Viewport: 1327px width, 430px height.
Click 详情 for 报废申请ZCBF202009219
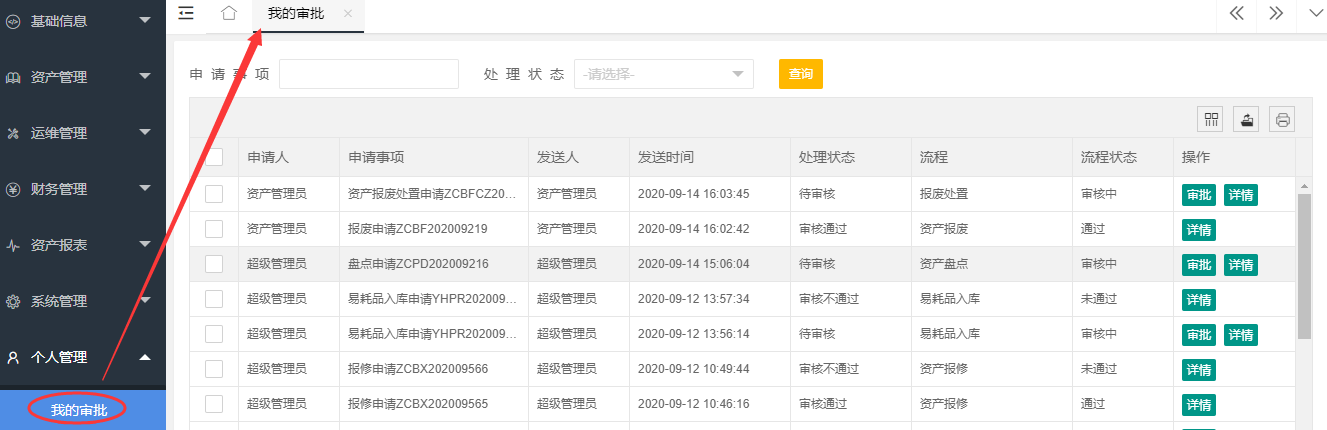coord(1199,230)
